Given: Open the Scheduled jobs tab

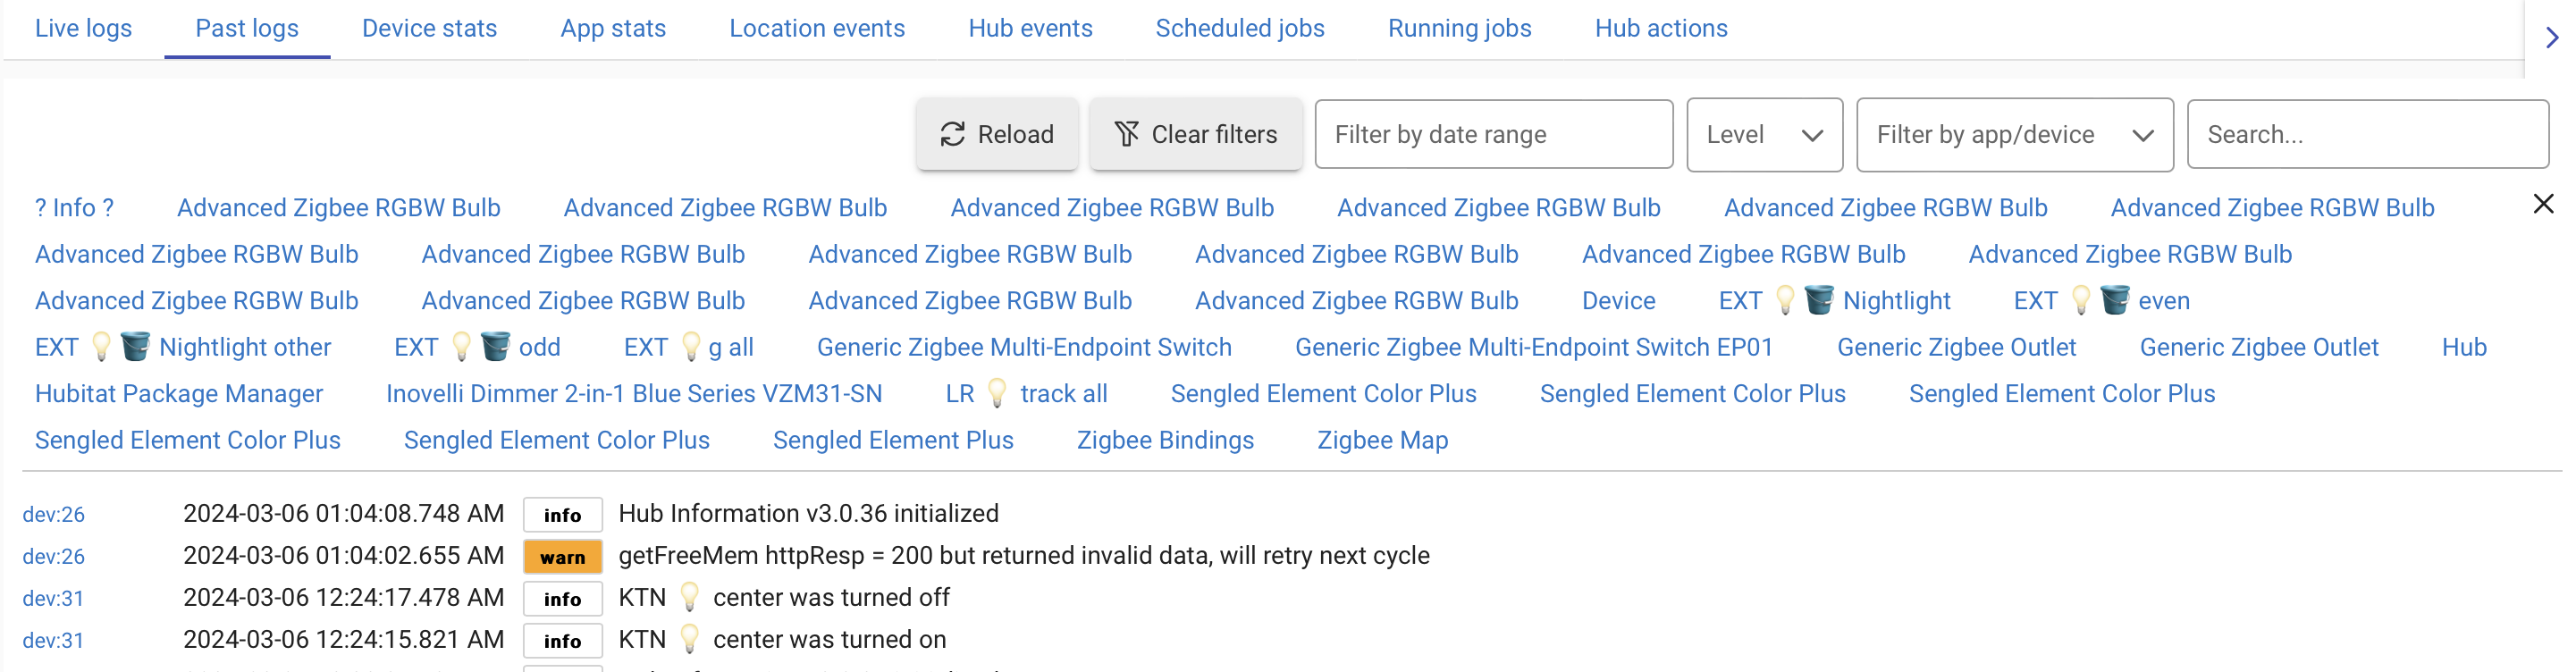Looking at the screenshot, I should click(x=1239, y=28).
